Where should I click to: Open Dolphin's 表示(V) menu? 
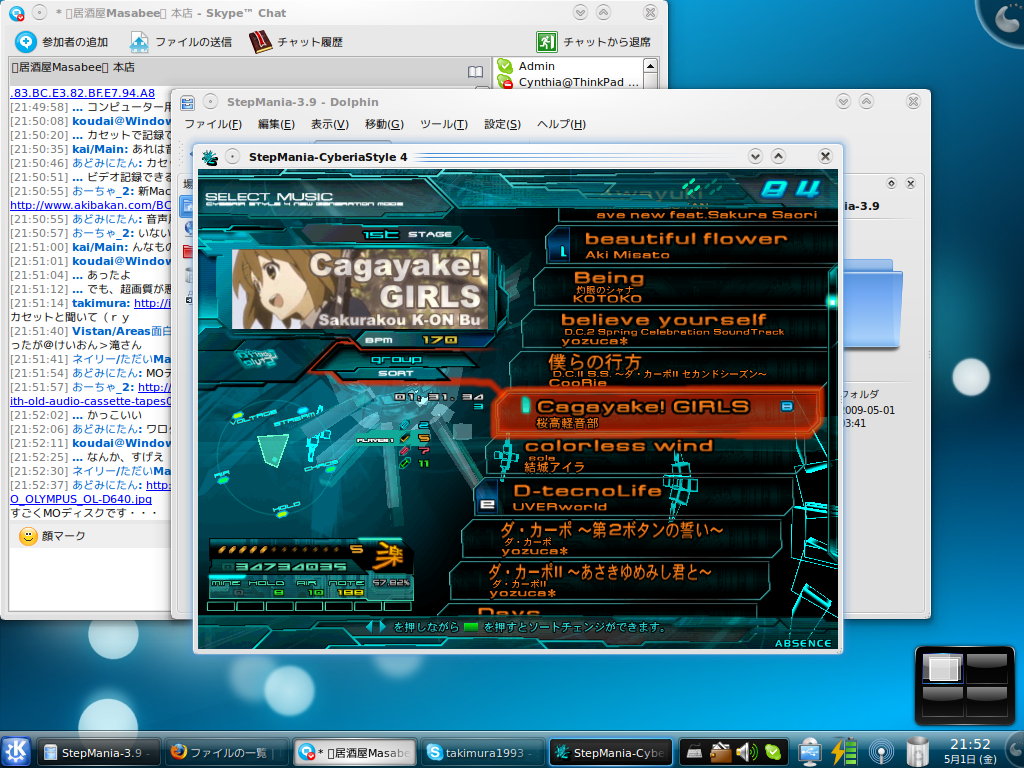(330, 124)
